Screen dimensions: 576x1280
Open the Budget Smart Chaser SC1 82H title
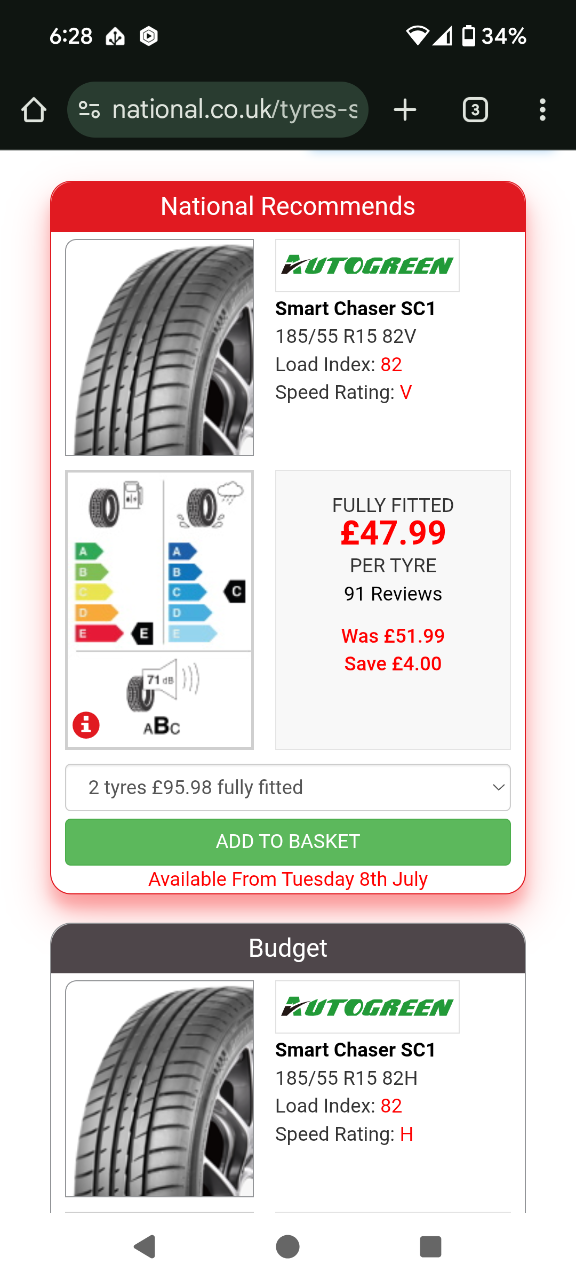click(x=356, y=1050)
